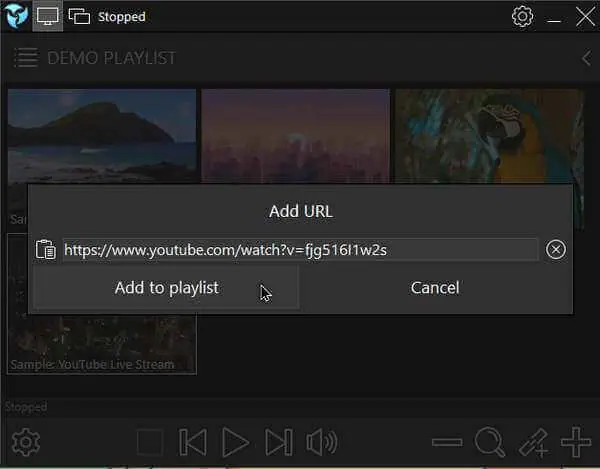The width and height of the screenshot is (600, 469).
Task: Minimize the wallpaper app window
Action: [x=554, y=21]
